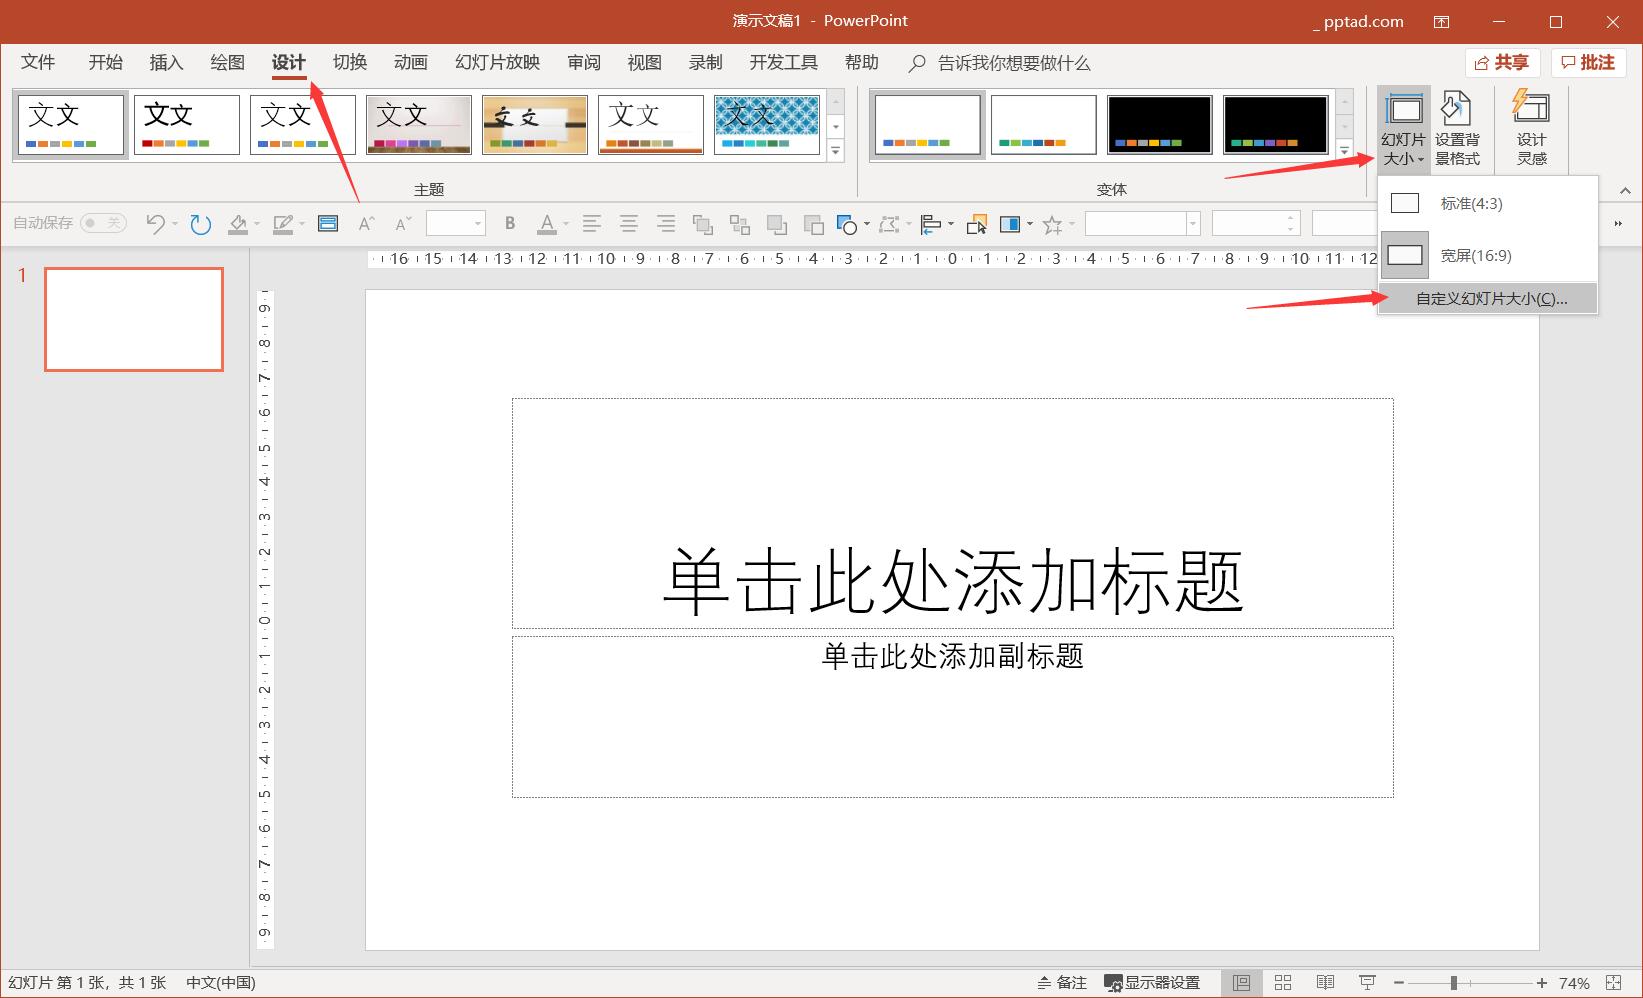Viewport: 1643px width, 998px height.
Task: Switch to the Home (开始) tab
Action: pos(105,62)
